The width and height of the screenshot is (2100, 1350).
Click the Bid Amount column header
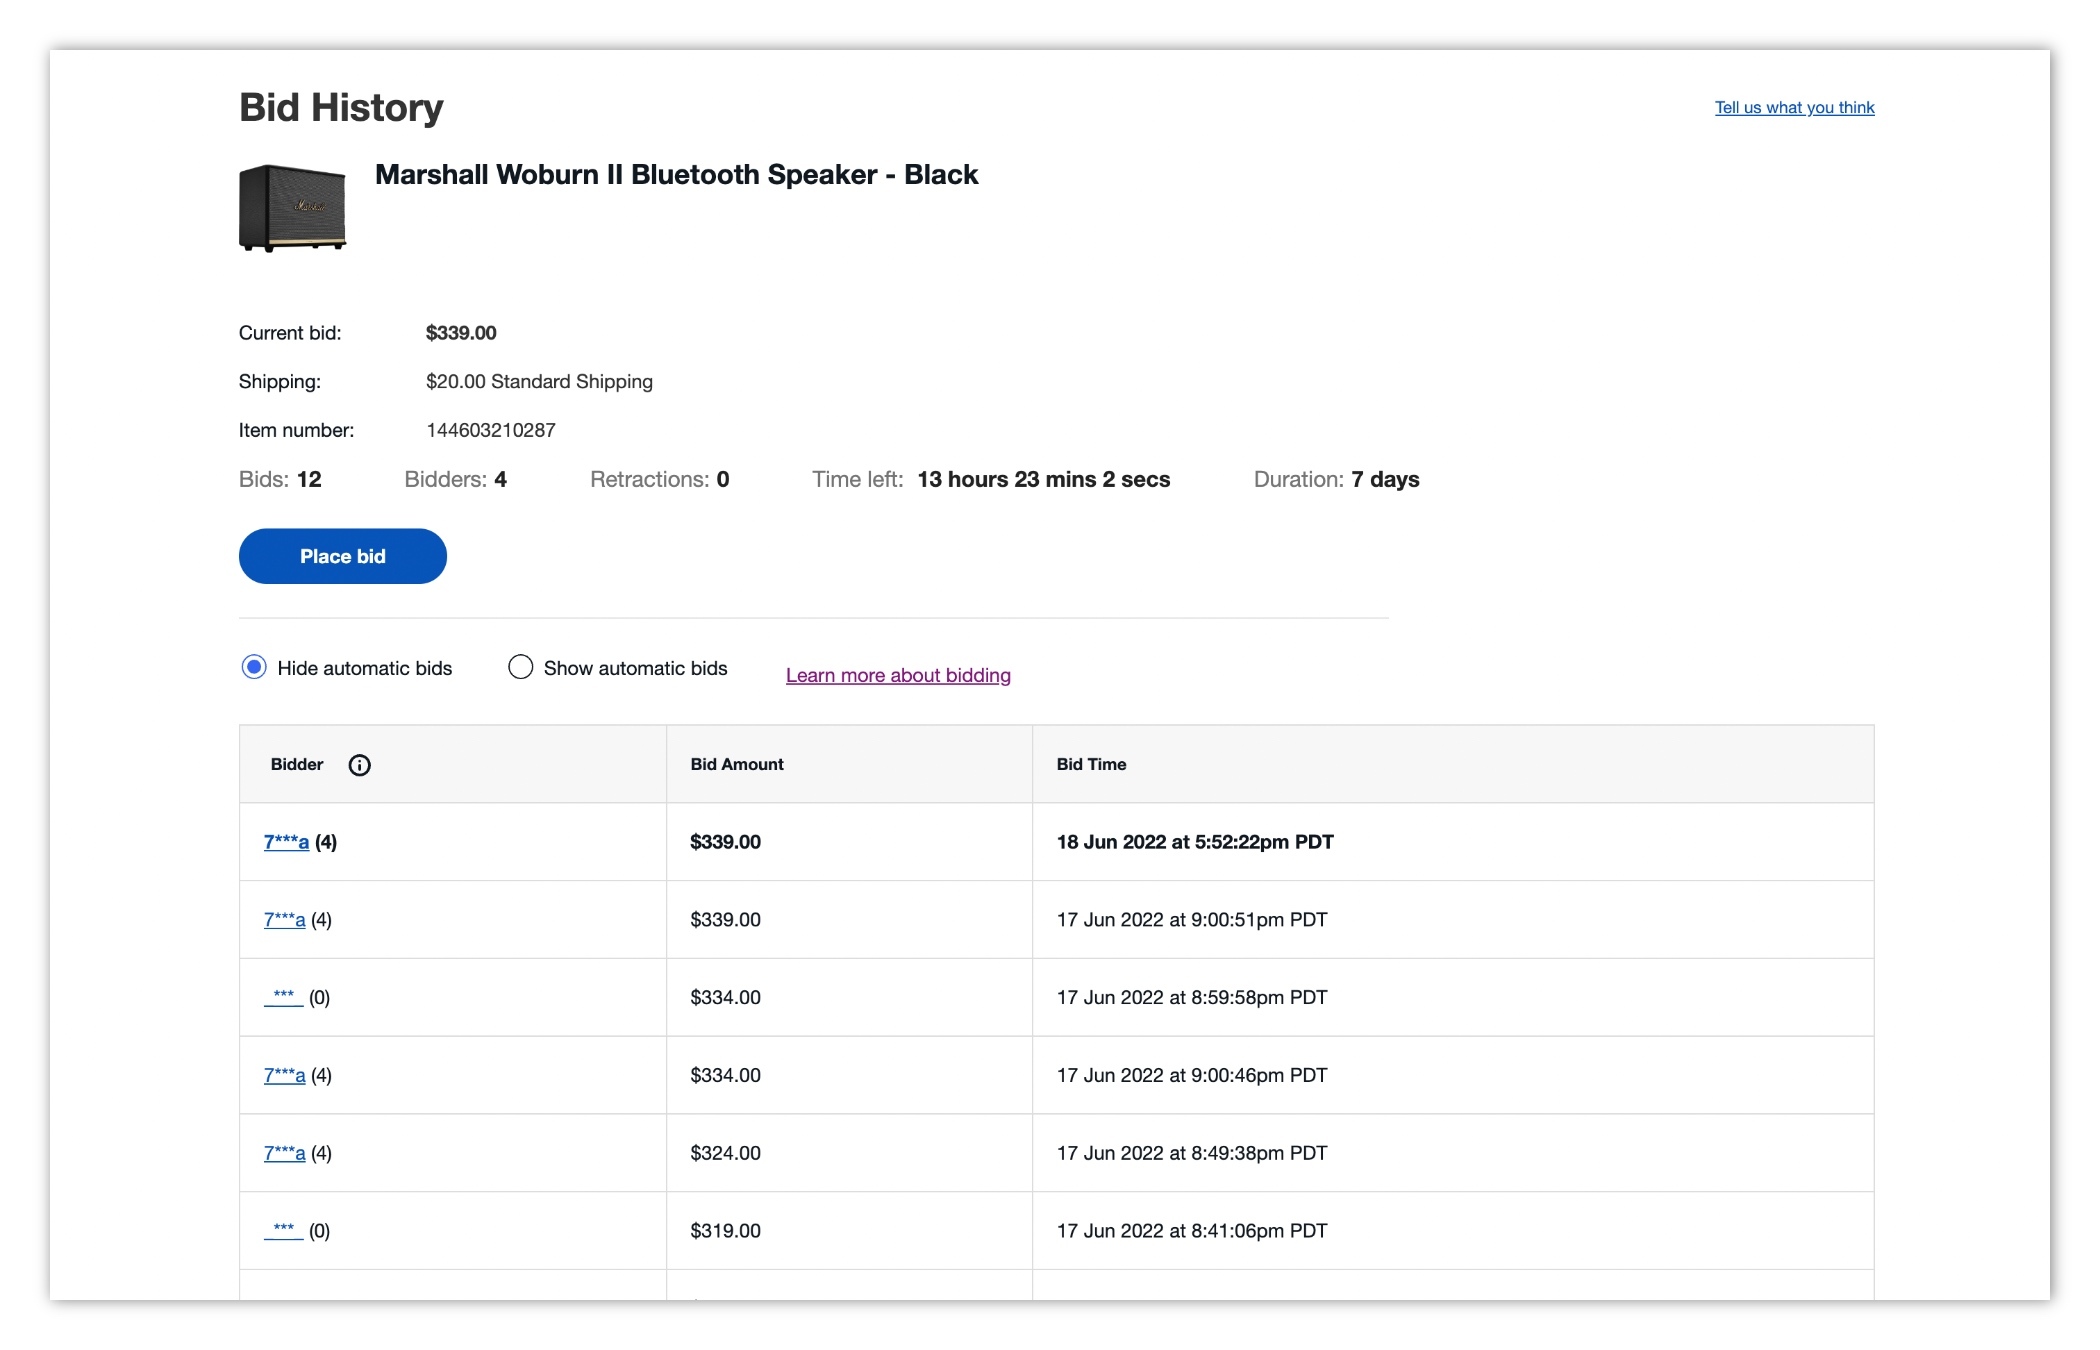pyautogui.click(x=737, y=764)
